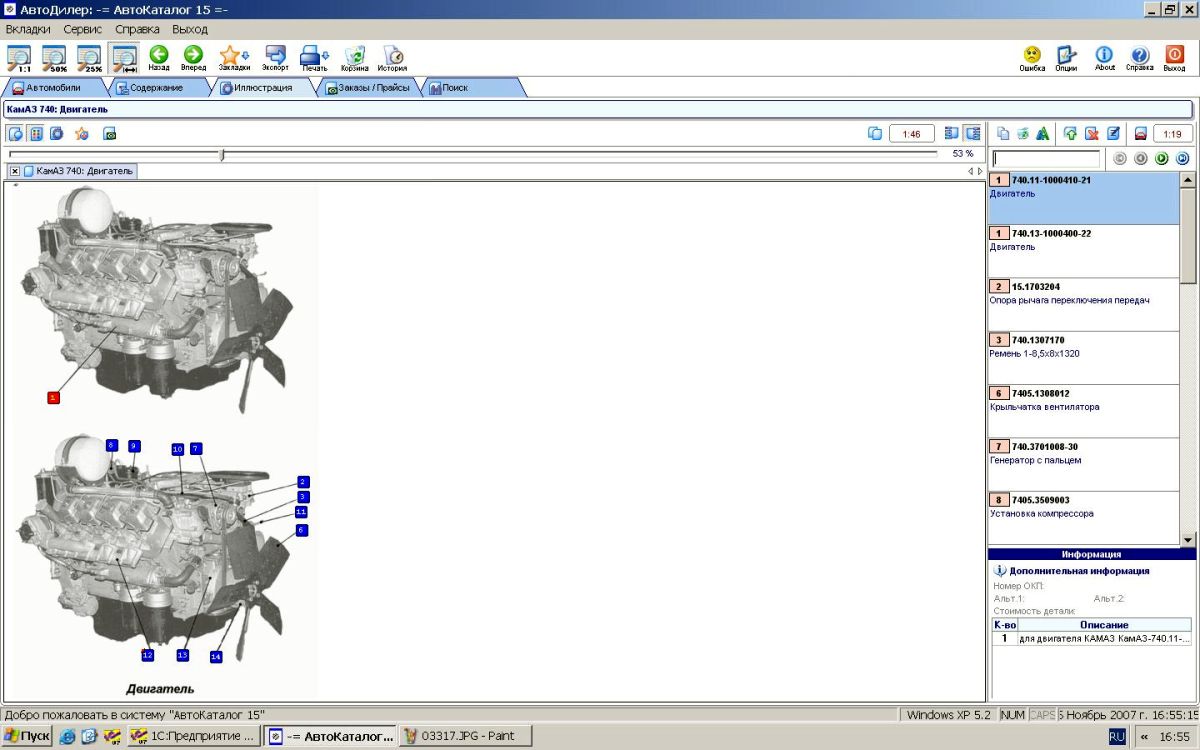Switch to the Заказы / Прайсы tab
1200x750 pixels.
click(x=368, y=88)
